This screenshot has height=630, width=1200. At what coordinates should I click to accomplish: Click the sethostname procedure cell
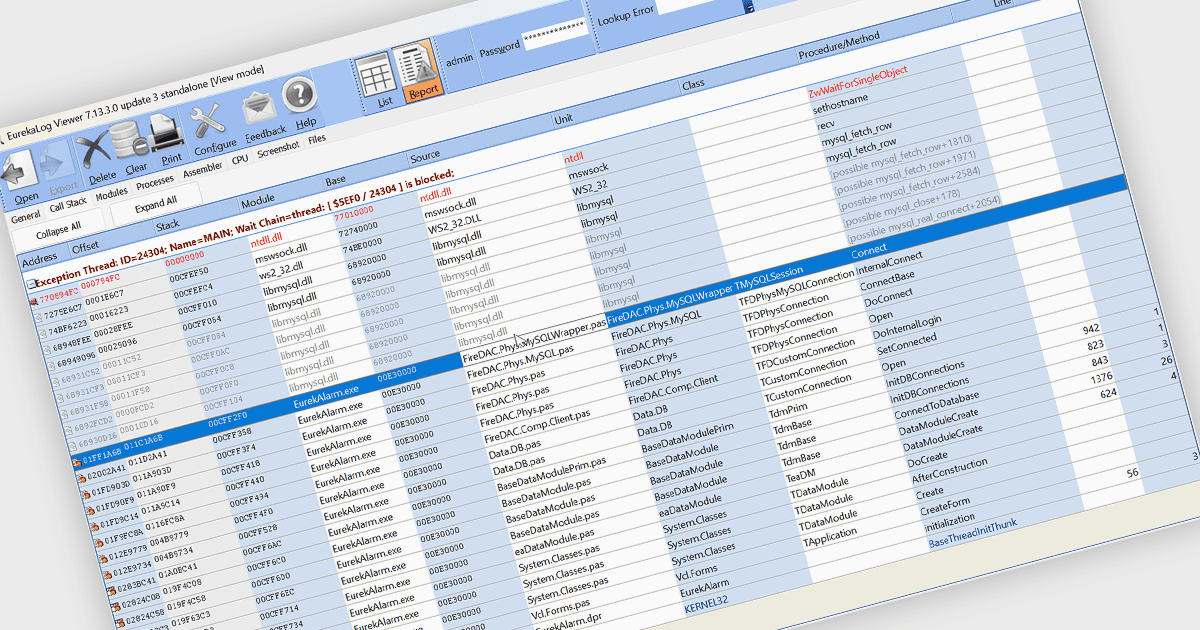(x=840, y=102)
